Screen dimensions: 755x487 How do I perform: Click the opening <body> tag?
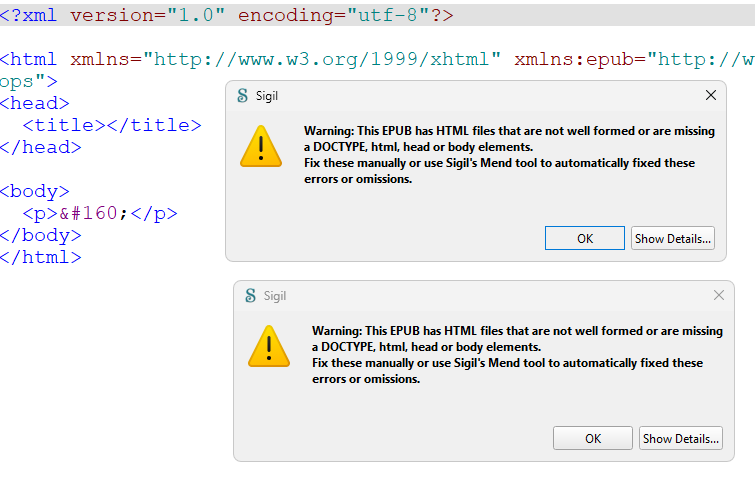[x=35, y=191]
